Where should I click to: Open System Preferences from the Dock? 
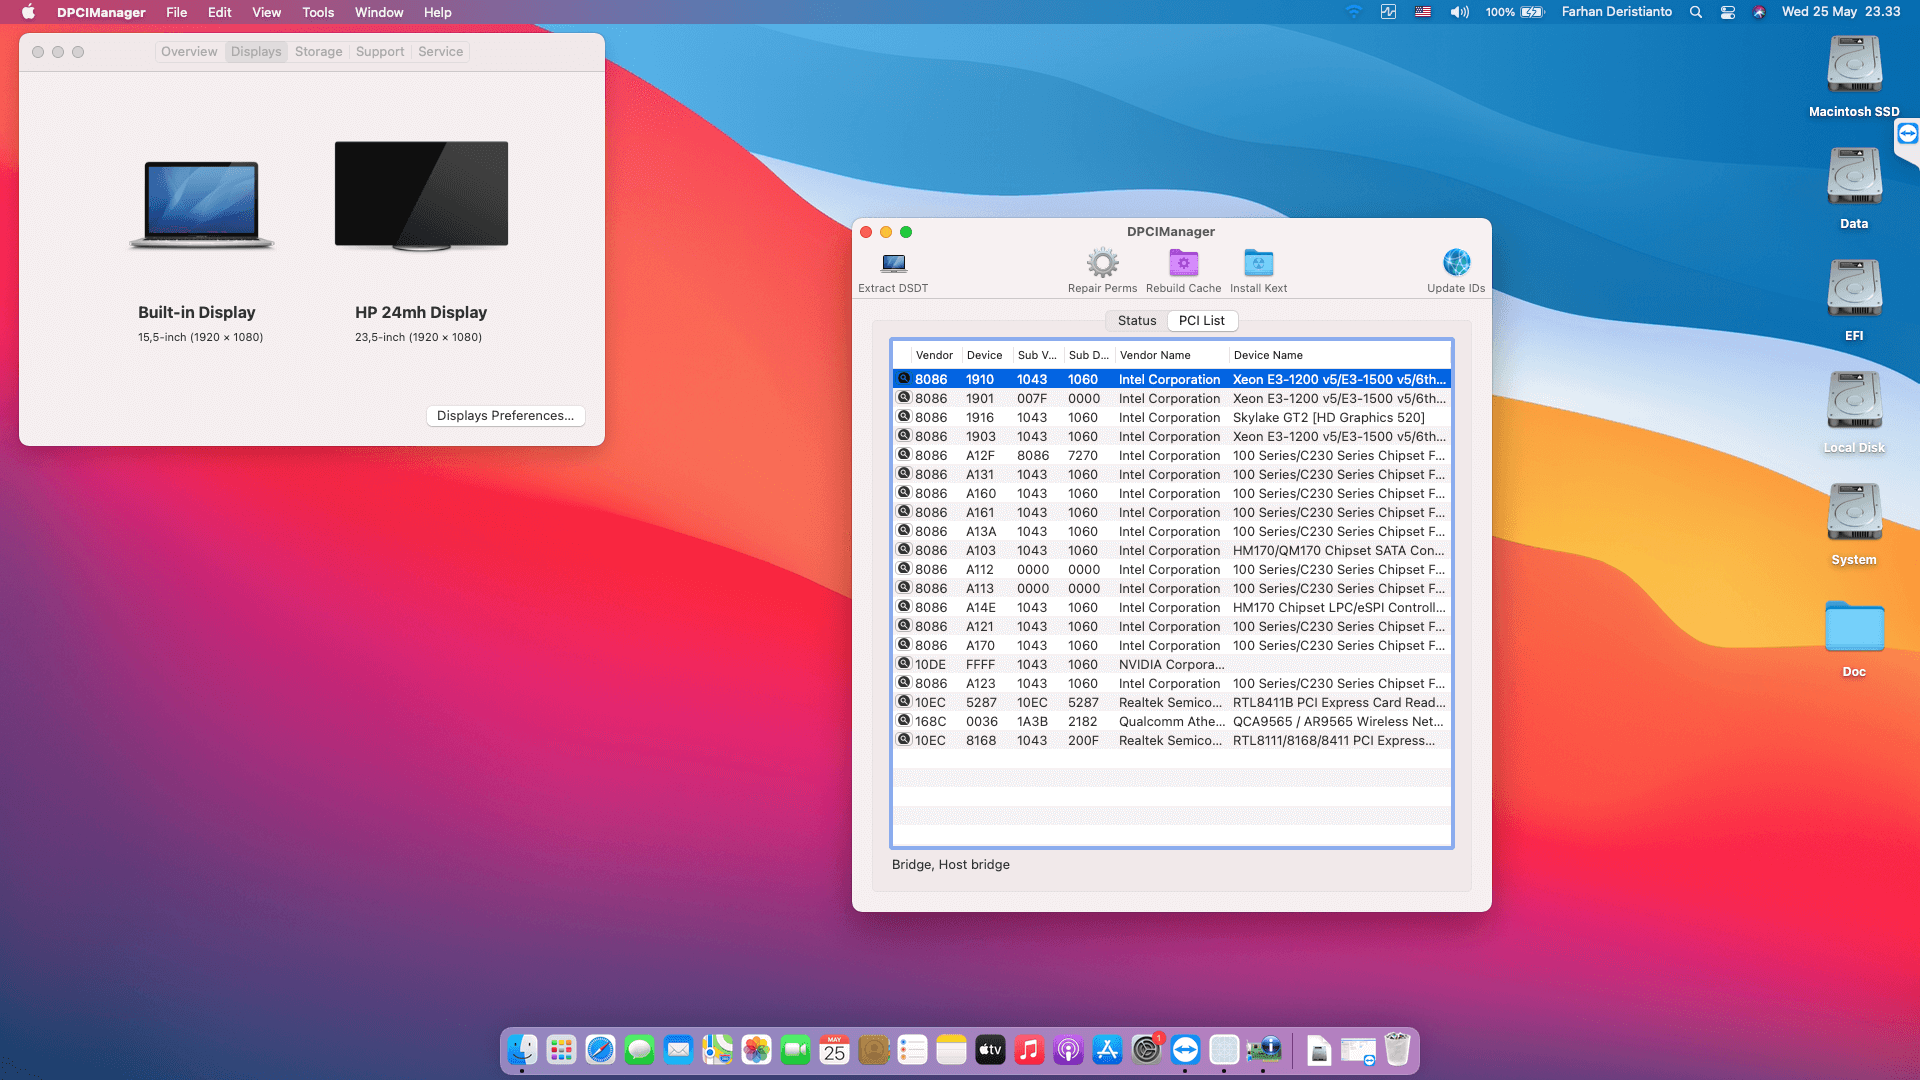coord(1146,1050)
